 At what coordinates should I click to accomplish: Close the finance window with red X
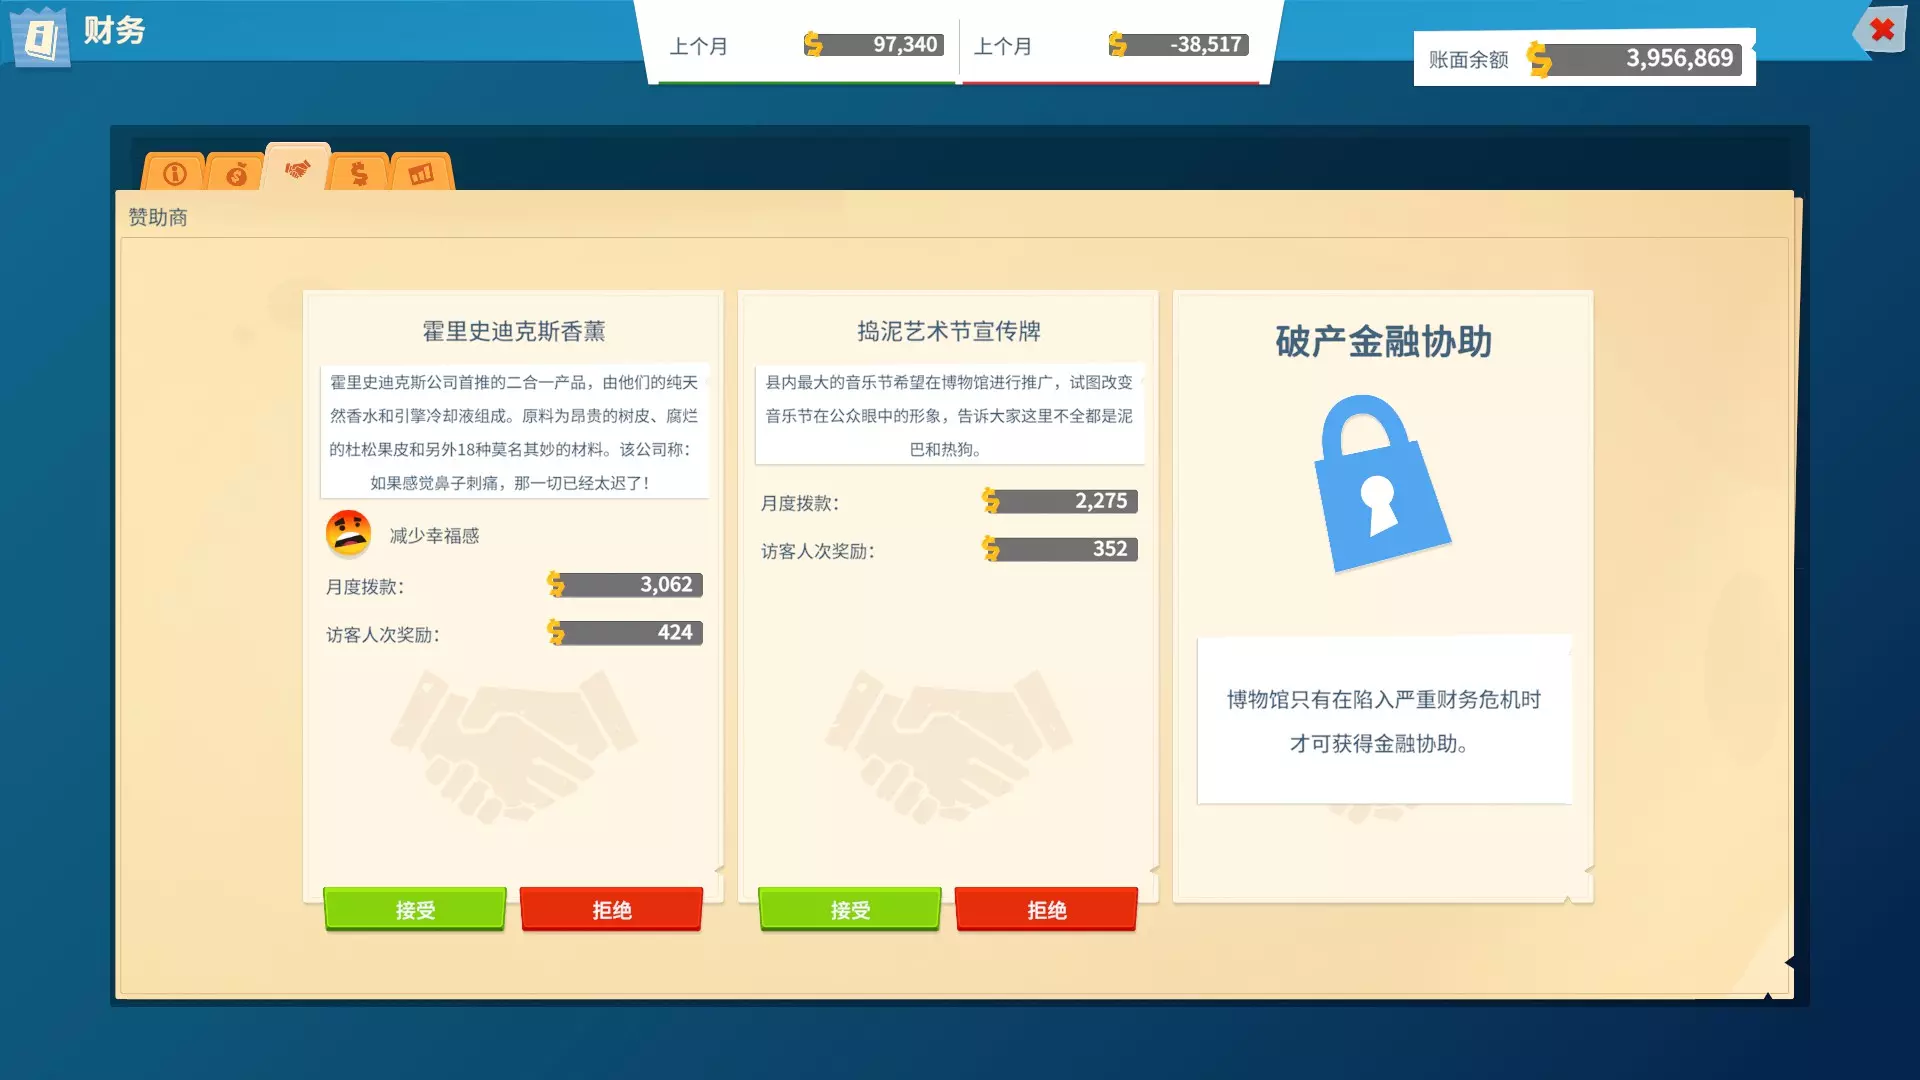(1882, 30)
